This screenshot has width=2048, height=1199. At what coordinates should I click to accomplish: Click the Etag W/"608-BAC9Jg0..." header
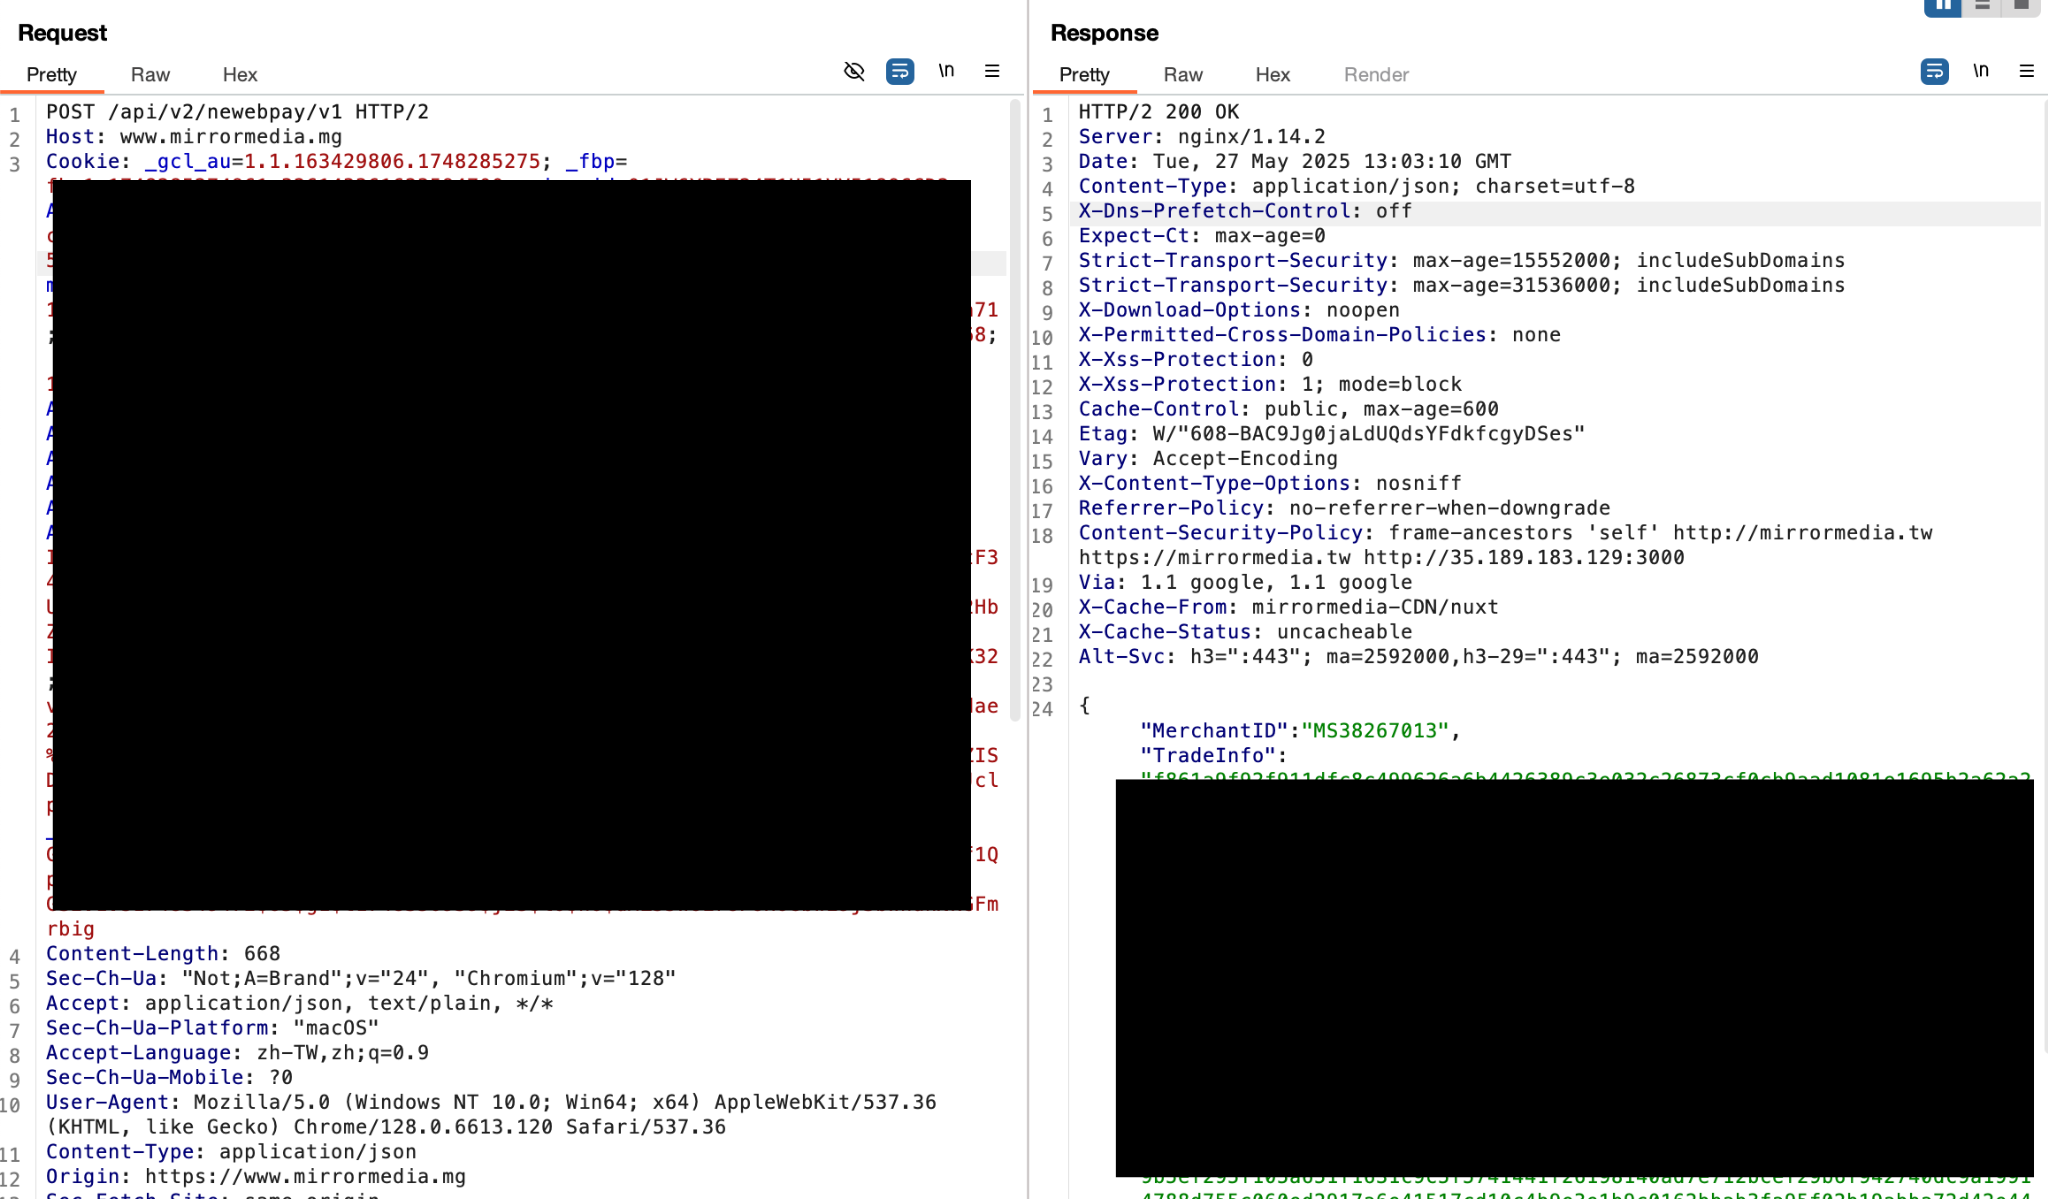1332,434
